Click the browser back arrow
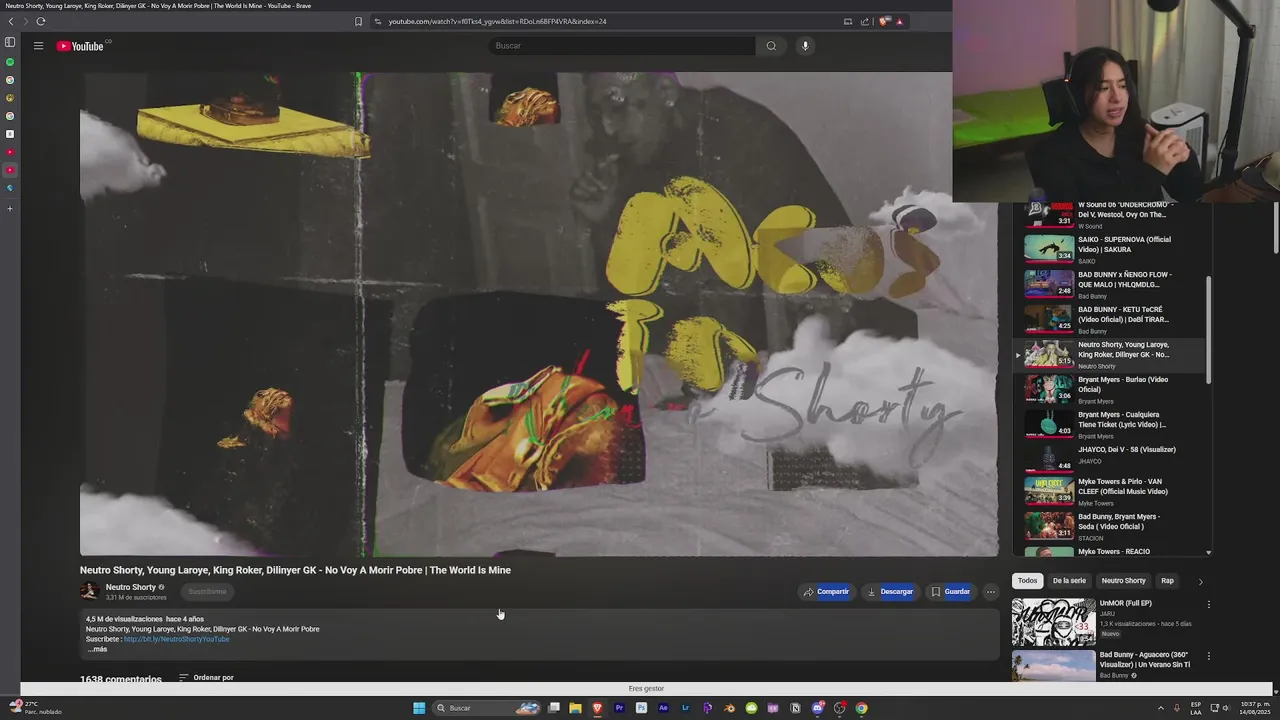 (11, 21)
